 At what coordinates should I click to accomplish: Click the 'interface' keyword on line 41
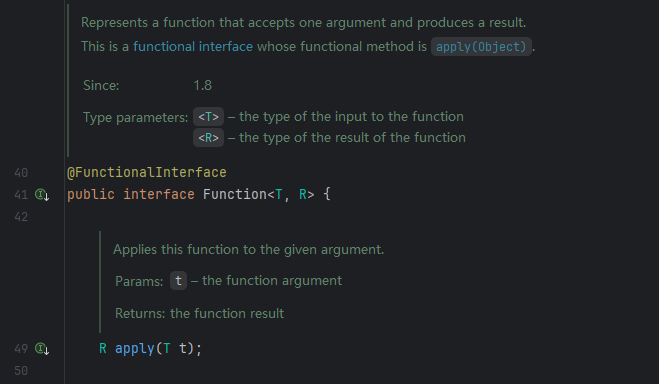[159, 194]
